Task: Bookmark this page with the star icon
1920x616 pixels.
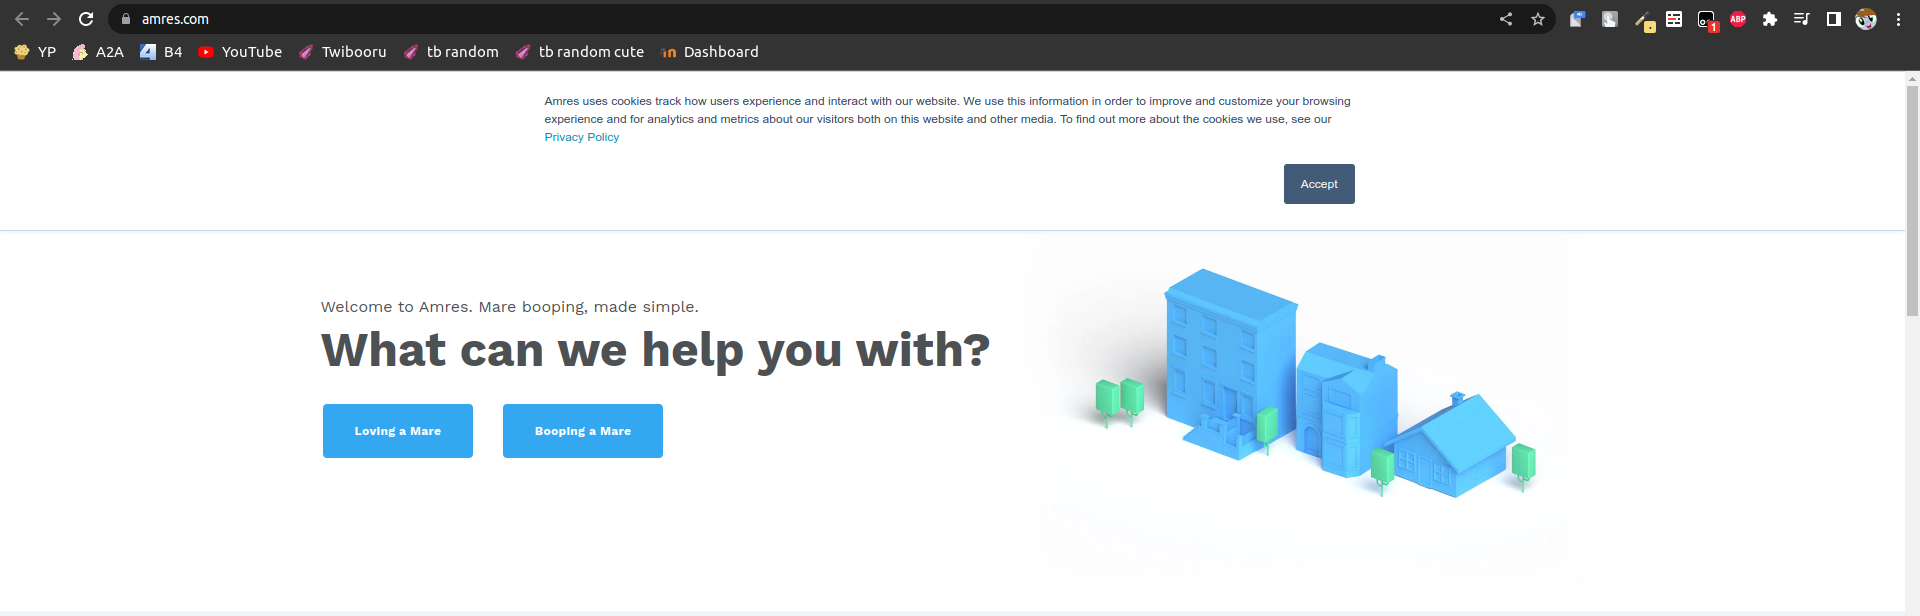Action: (1538, 19)
